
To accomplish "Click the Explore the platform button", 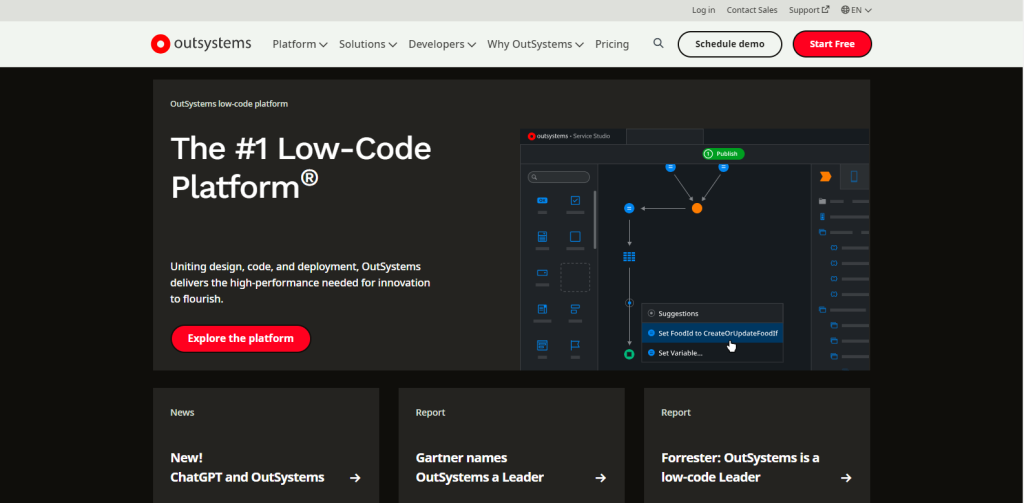I will tap(240, 338).
